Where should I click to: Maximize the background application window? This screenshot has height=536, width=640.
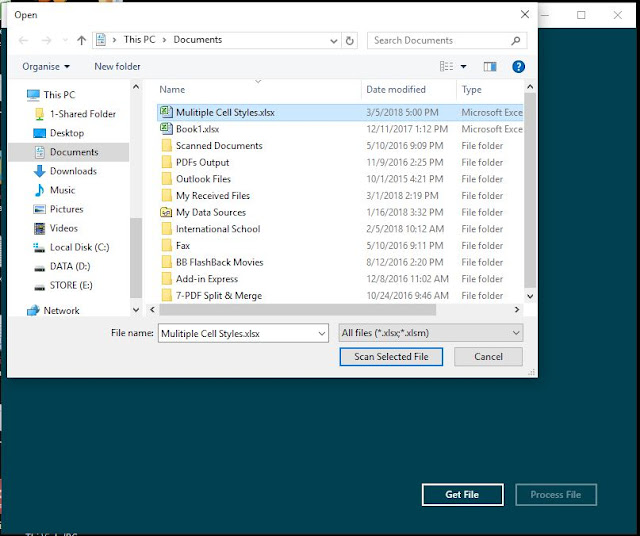tap(581, 15)
